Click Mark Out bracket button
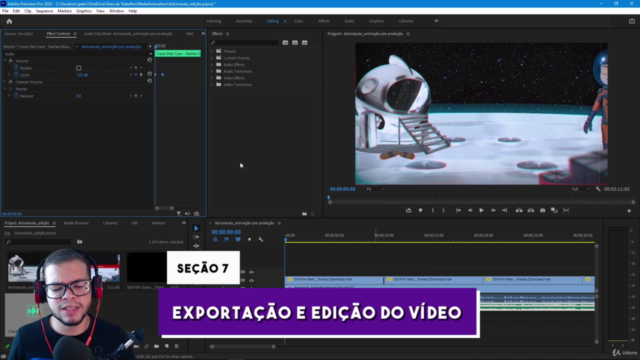This screenshot has width=640, height=360. 443,210
